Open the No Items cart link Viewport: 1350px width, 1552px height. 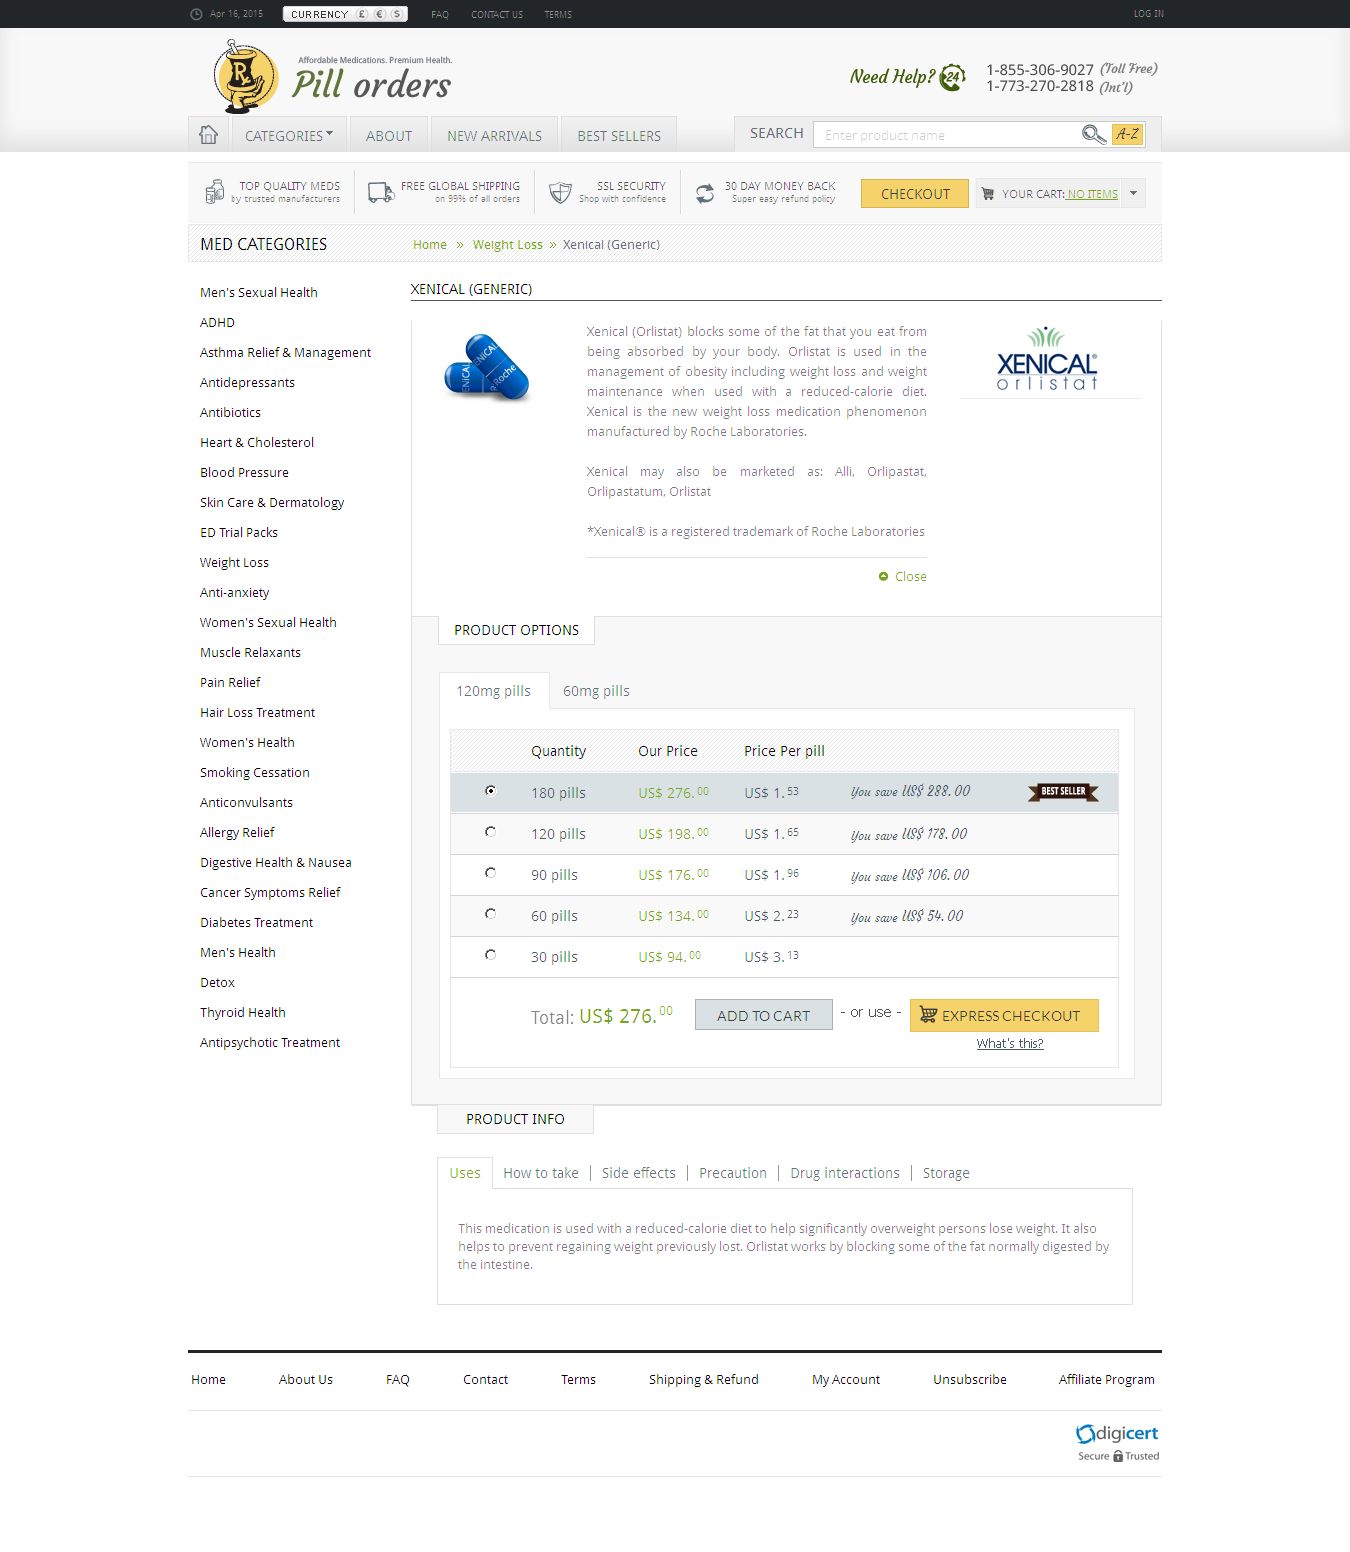1092,194
